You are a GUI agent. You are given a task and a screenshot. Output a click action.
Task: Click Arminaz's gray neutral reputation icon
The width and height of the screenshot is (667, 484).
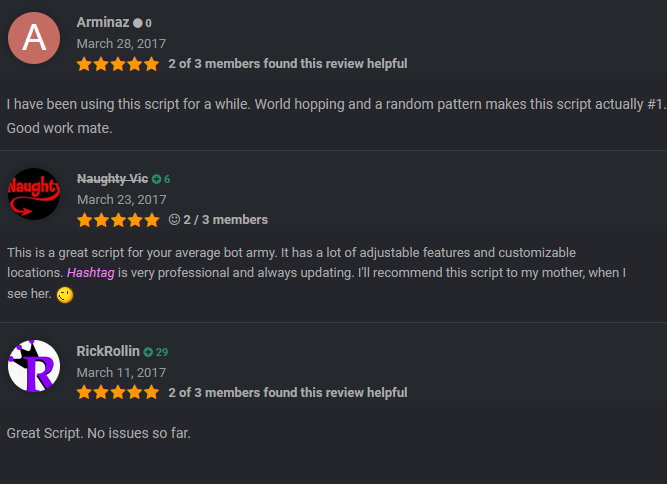coord(137,23)
